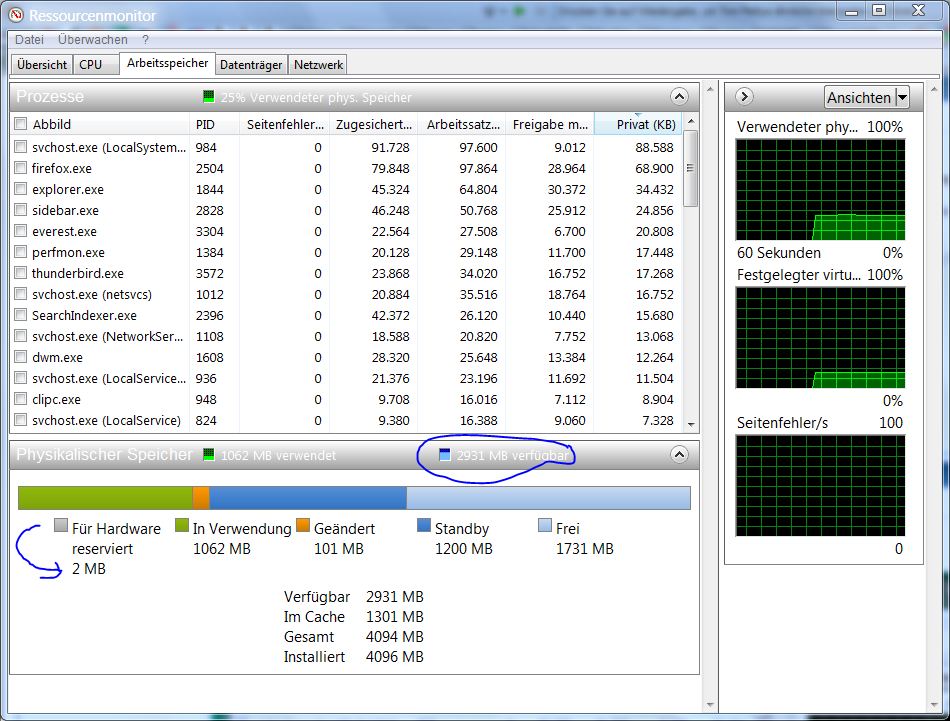
Task: Toggle the select-all checkbox next to Abbild
Action: pos(21,124)
